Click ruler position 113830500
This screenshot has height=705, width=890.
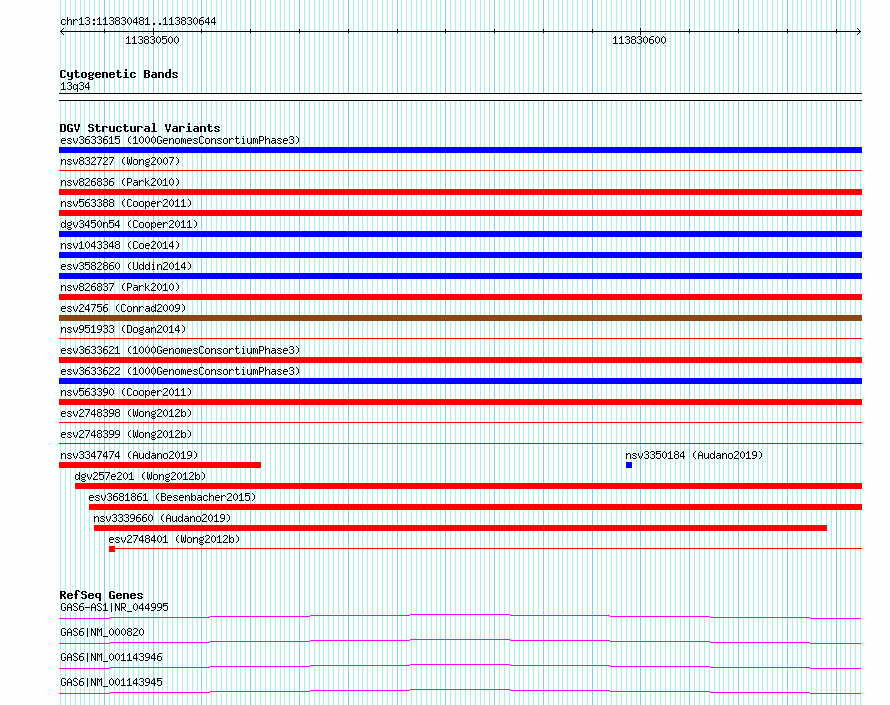click(152, 40)
